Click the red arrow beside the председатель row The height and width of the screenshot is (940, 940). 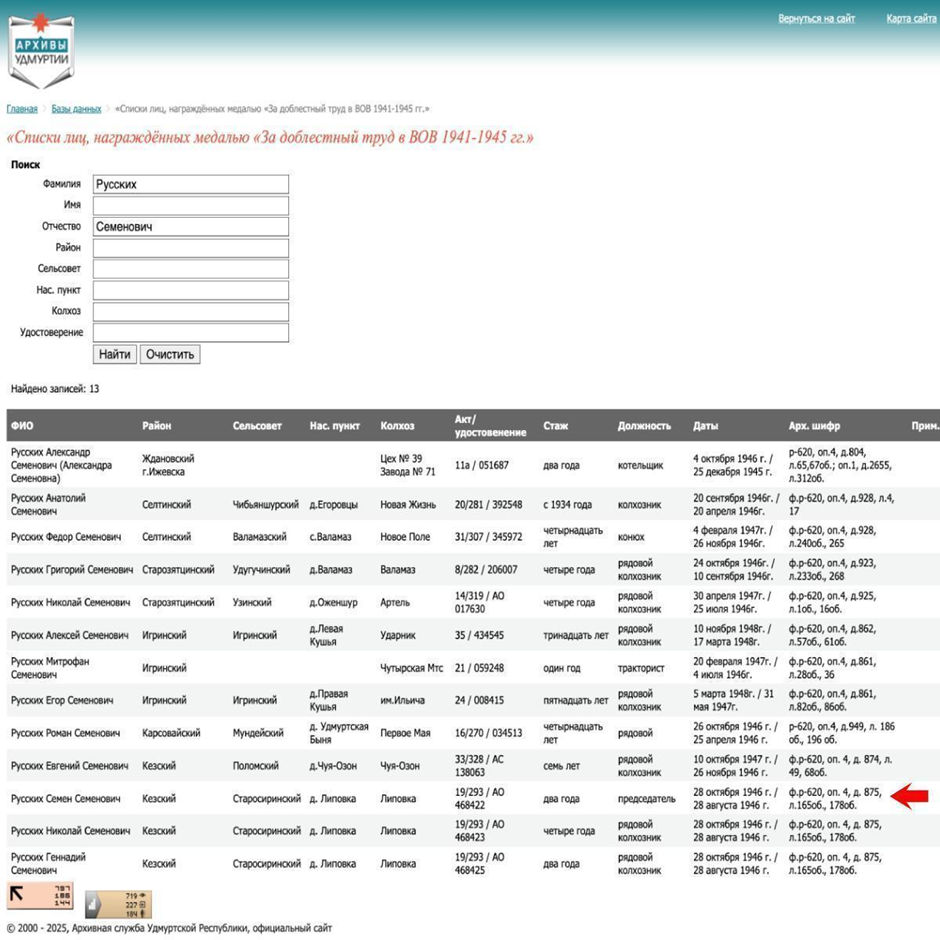click(x=910, y=796)
